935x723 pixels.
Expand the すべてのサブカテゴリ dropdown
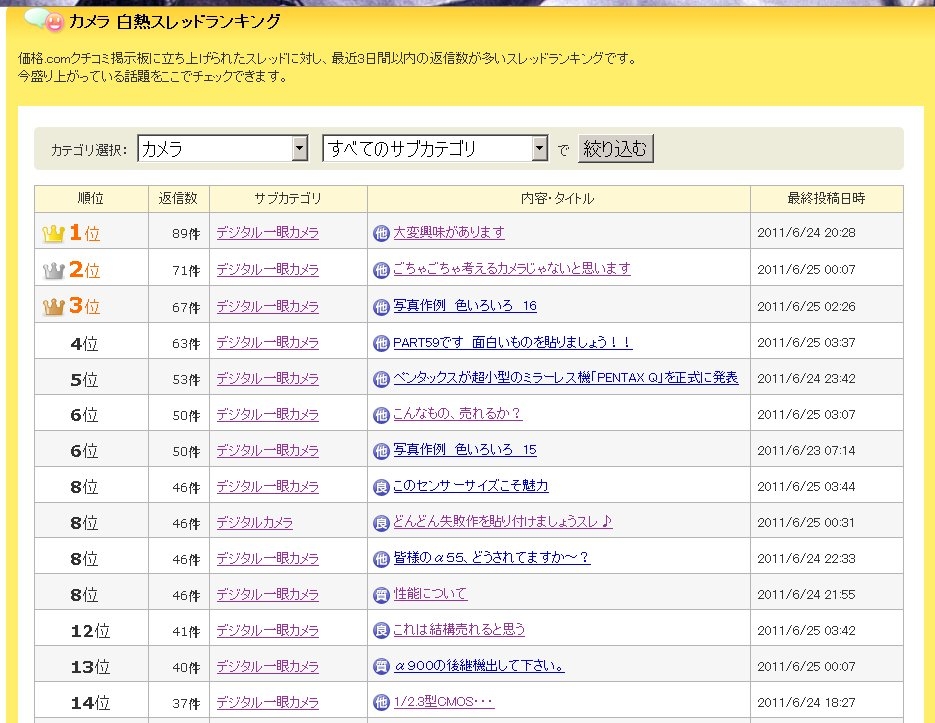click(540, 149)
